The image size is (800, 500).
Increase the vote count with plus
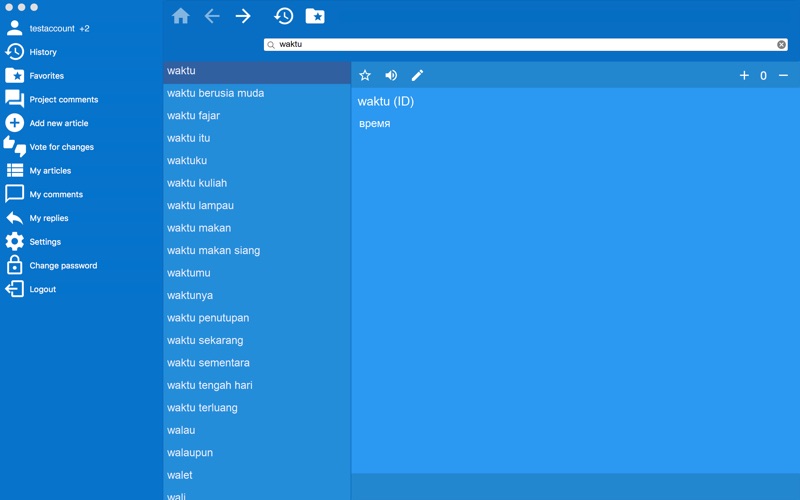(x=744, y=76)
